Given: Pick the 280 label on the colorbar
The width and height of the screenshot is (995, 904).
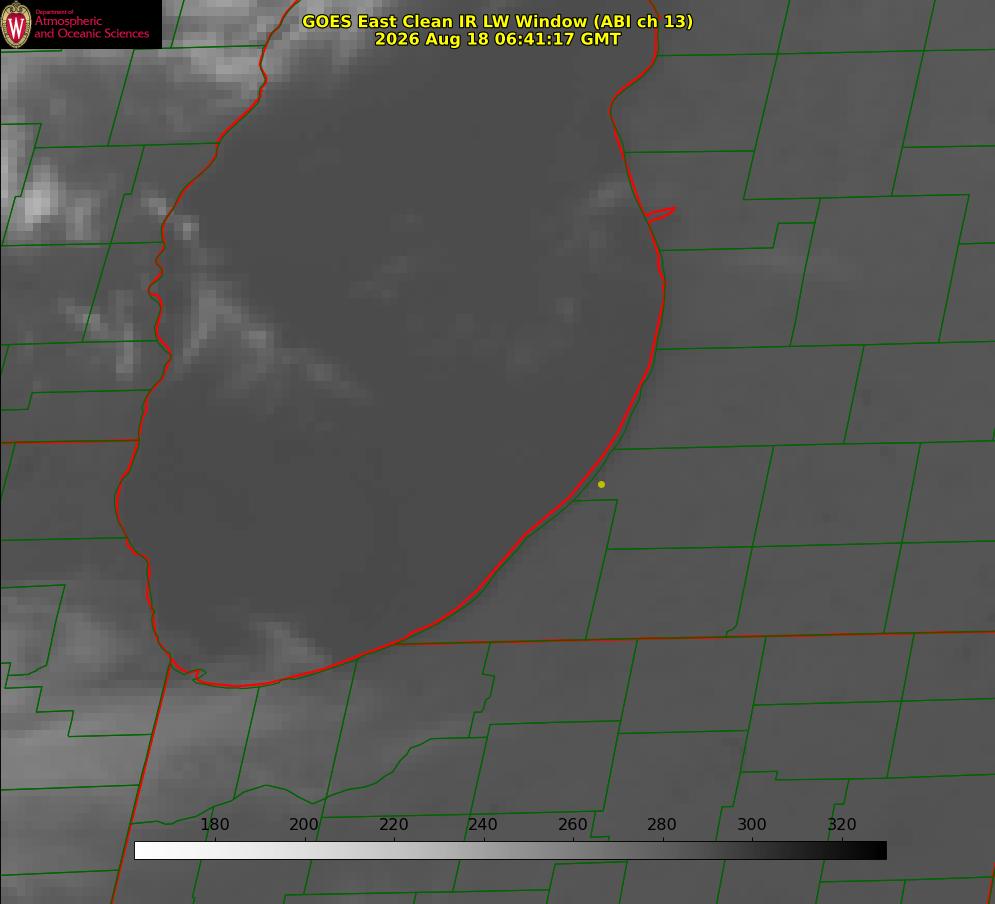Looking at the screenshot, I should point(662,824).
